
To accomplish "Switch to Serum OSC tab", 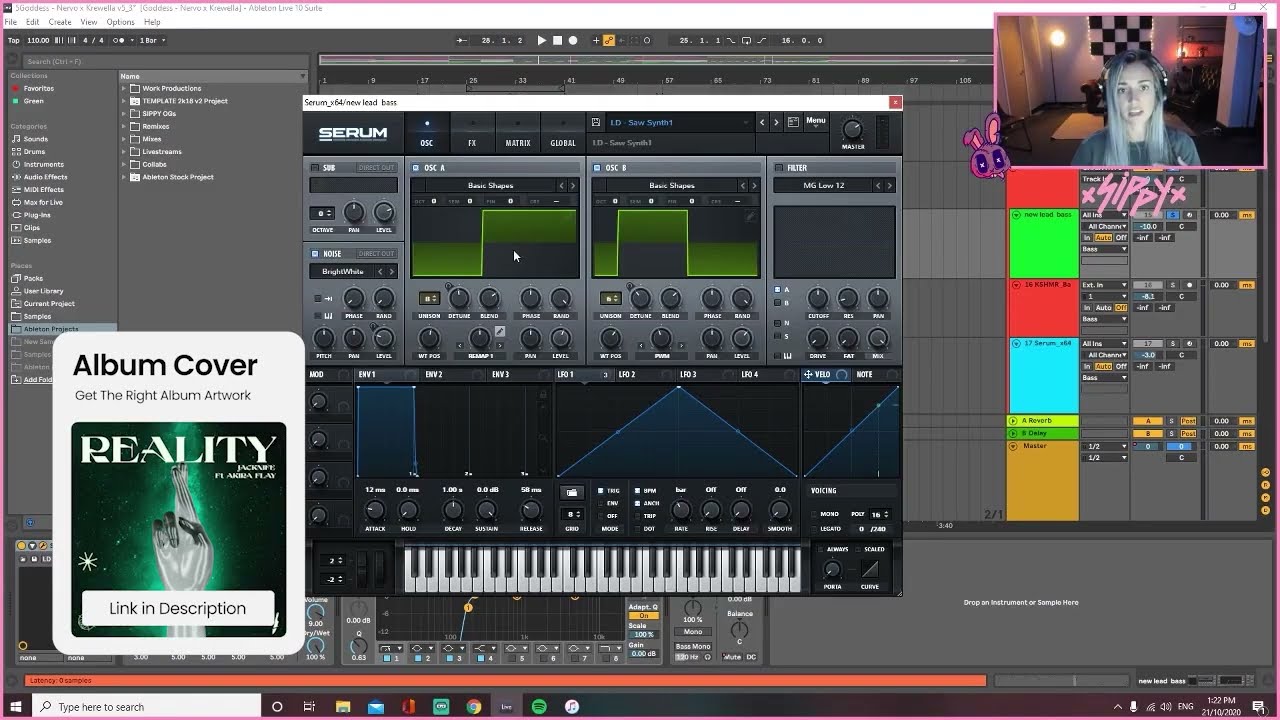I will click(x=426, y=134).
